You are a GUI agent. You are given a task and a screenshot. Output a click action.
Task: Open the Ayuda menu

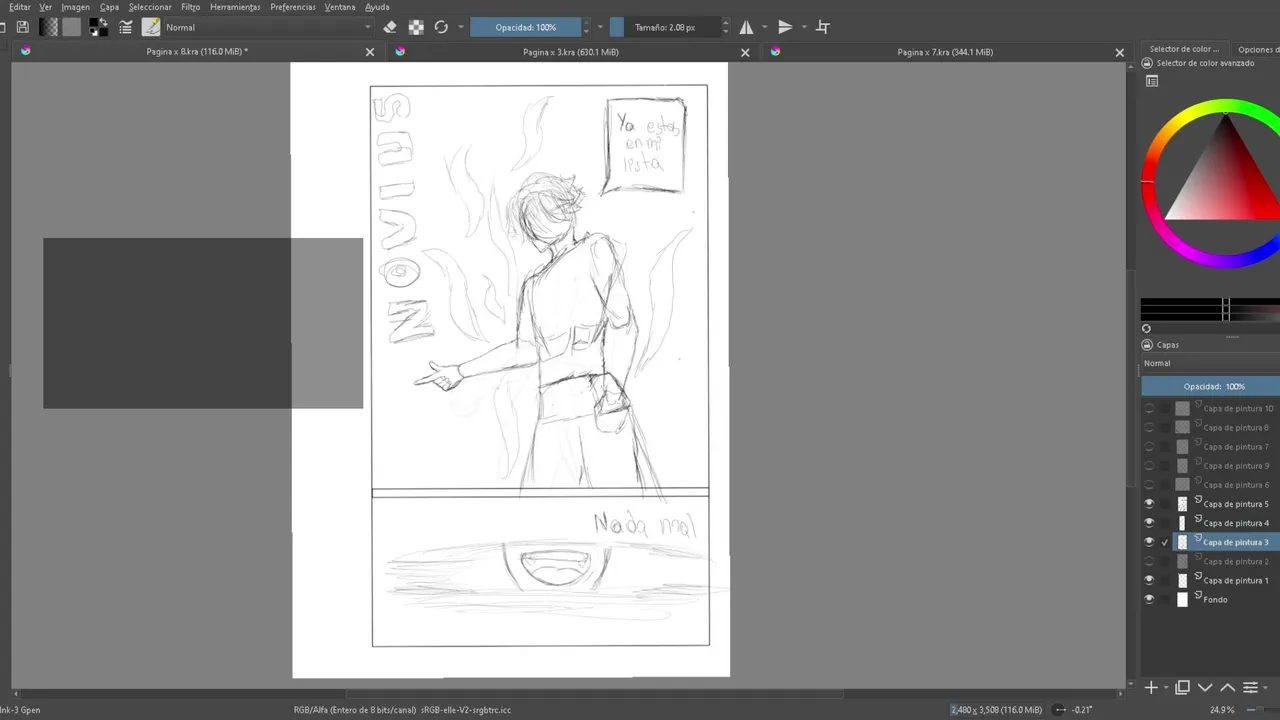coord(377,7)
